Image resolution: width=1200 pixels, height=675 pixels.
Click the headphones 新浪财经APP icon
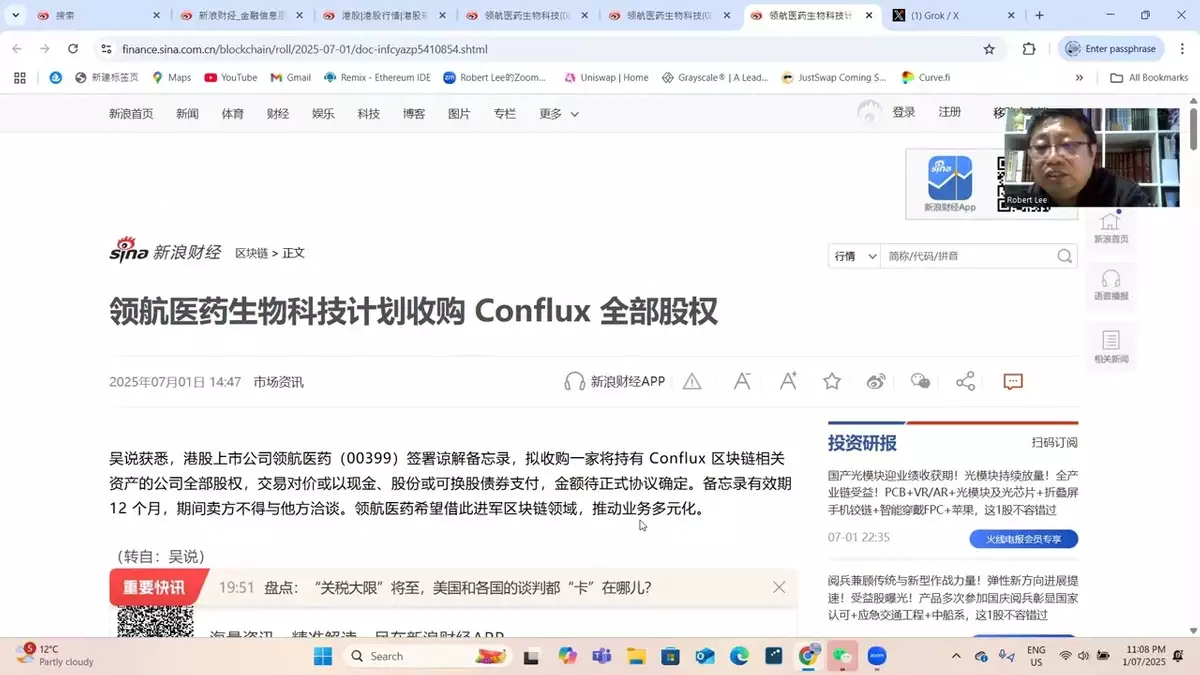coord(575,381)
